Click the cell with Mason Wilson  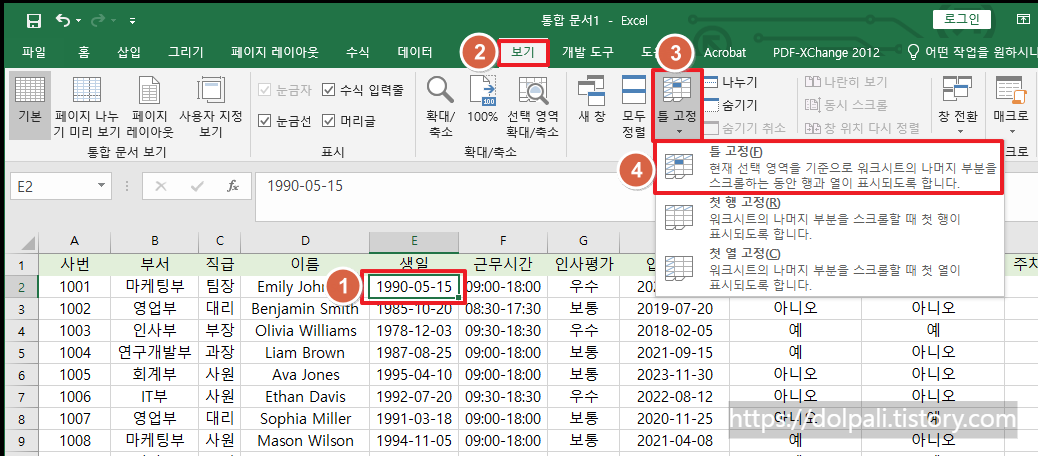(305, 441)
